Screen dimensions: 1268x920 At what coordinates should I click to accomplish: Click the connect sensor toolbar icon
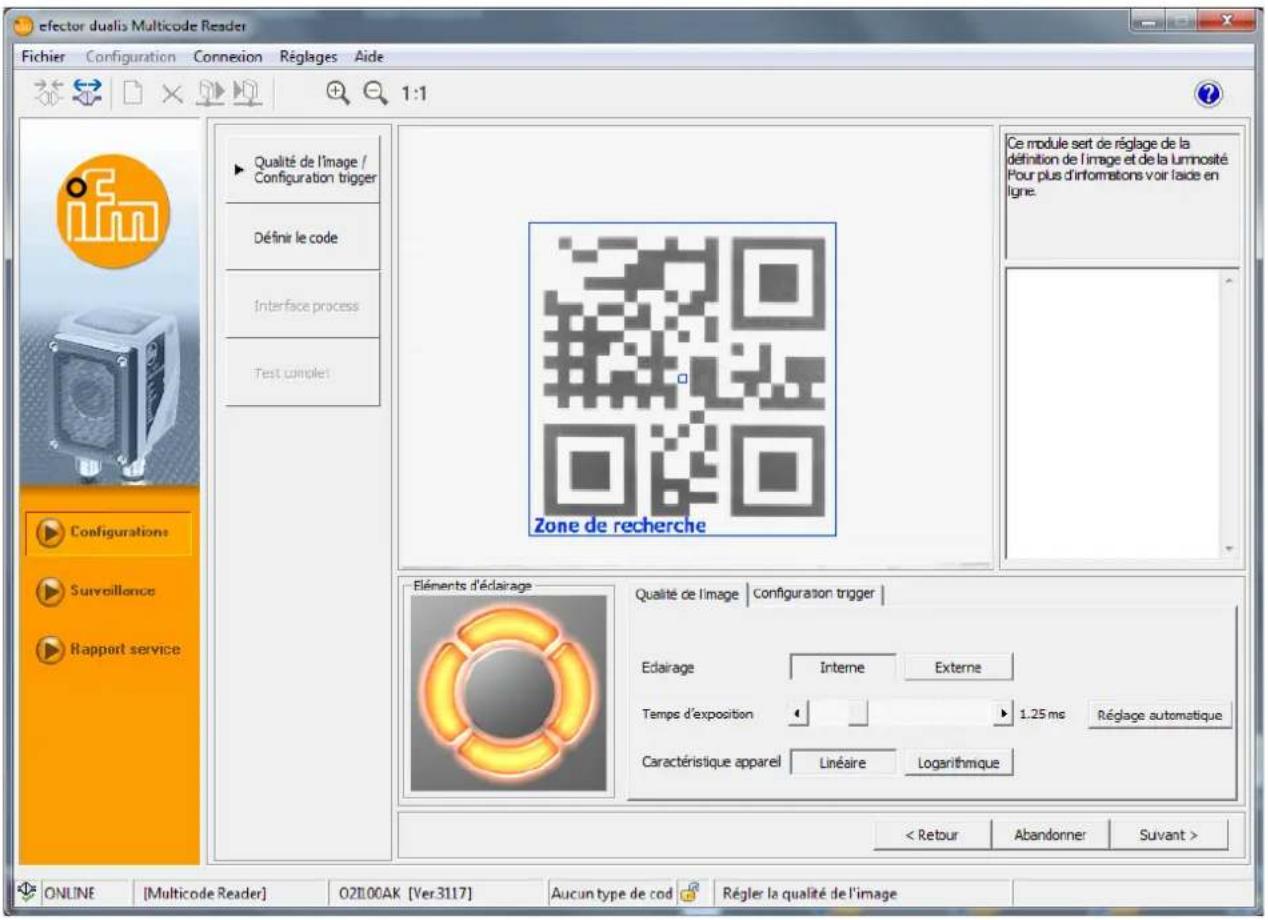[47, 93]
